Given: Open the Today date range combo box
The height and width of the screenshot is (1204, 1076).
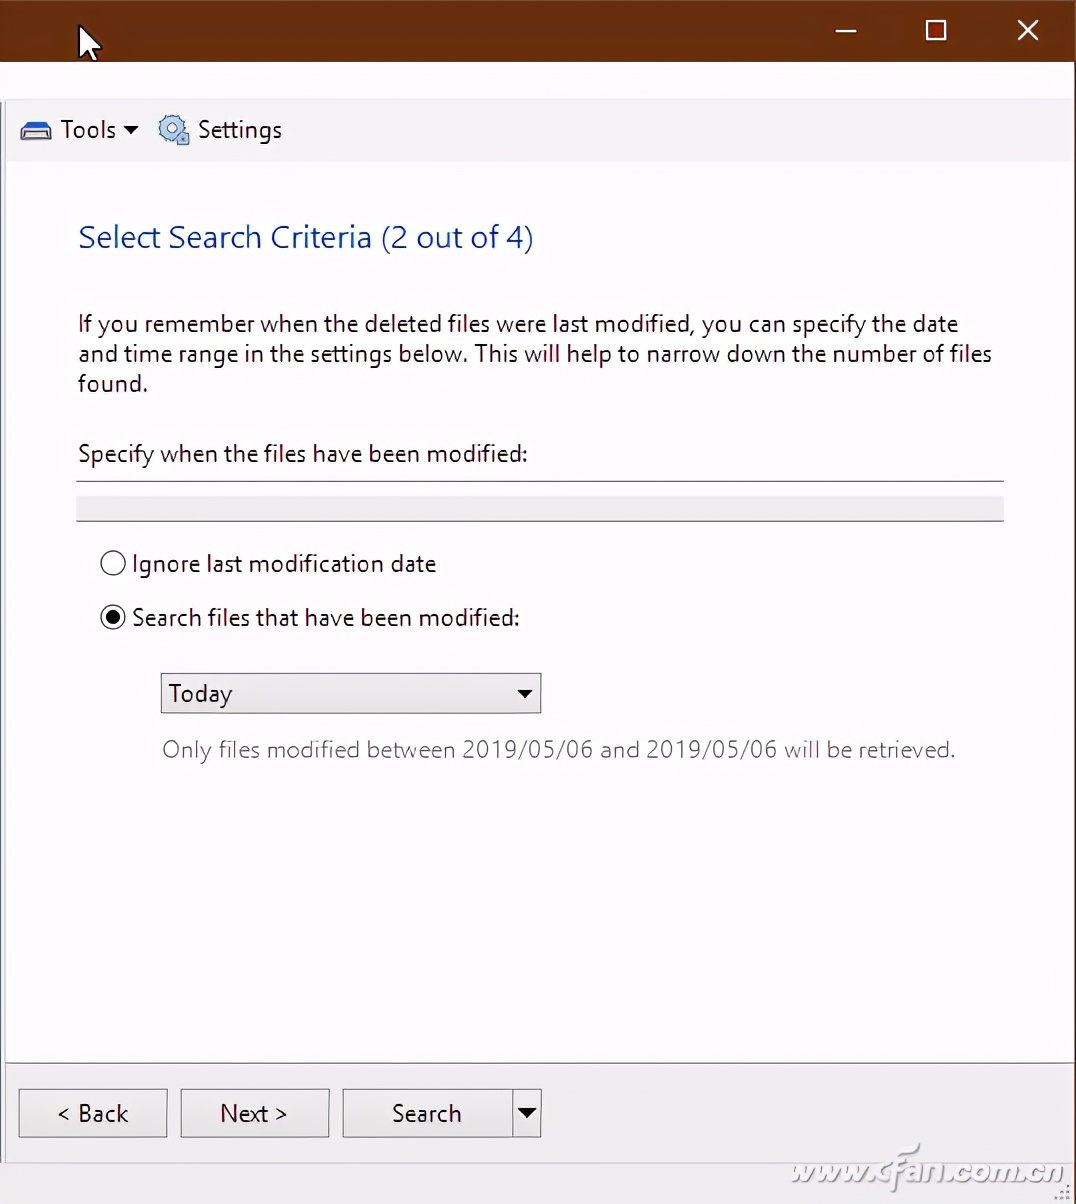Looking at the screenshot, I should (340, 694).
